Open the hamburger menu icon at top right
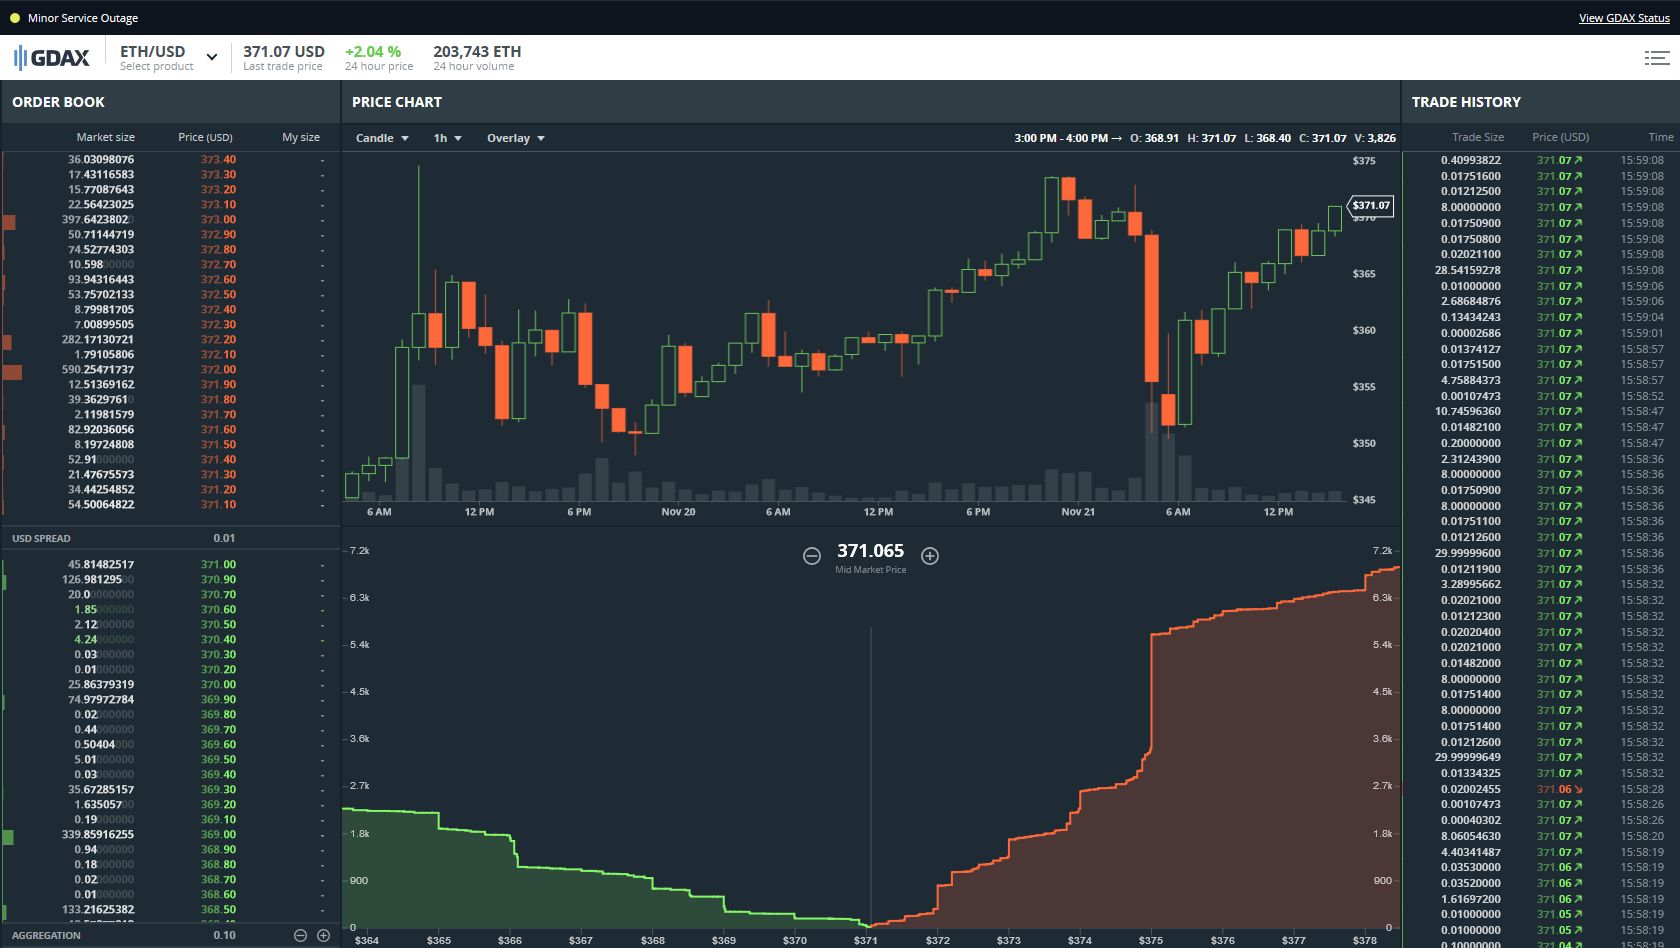The image size is (1680, 948). tap(1656, 58)
